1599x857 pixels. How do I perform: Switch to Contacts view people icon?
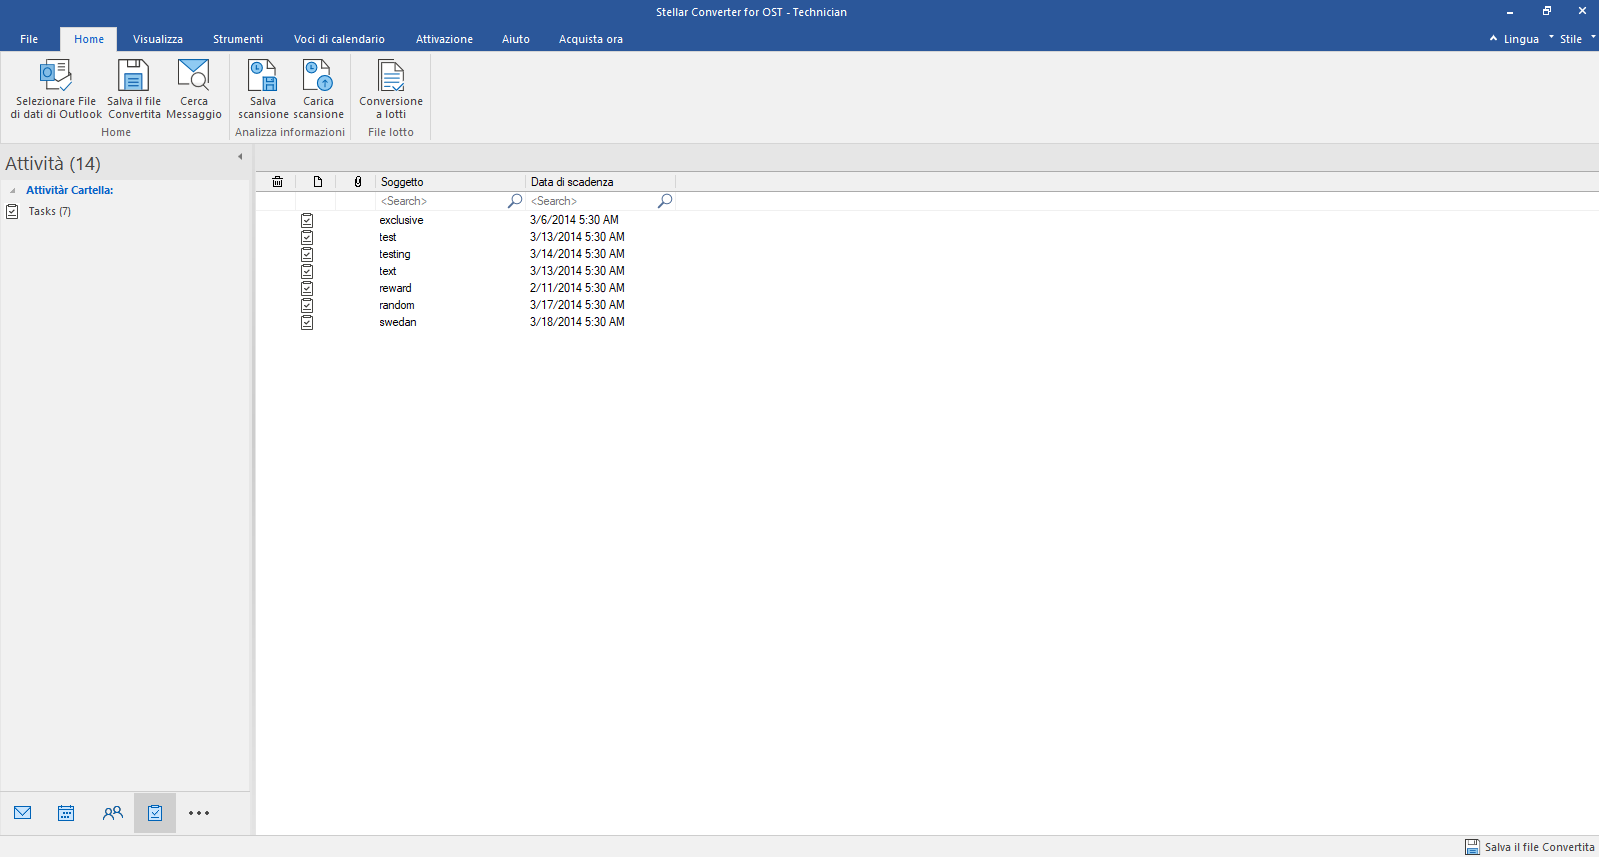click(x=113, y=813)
